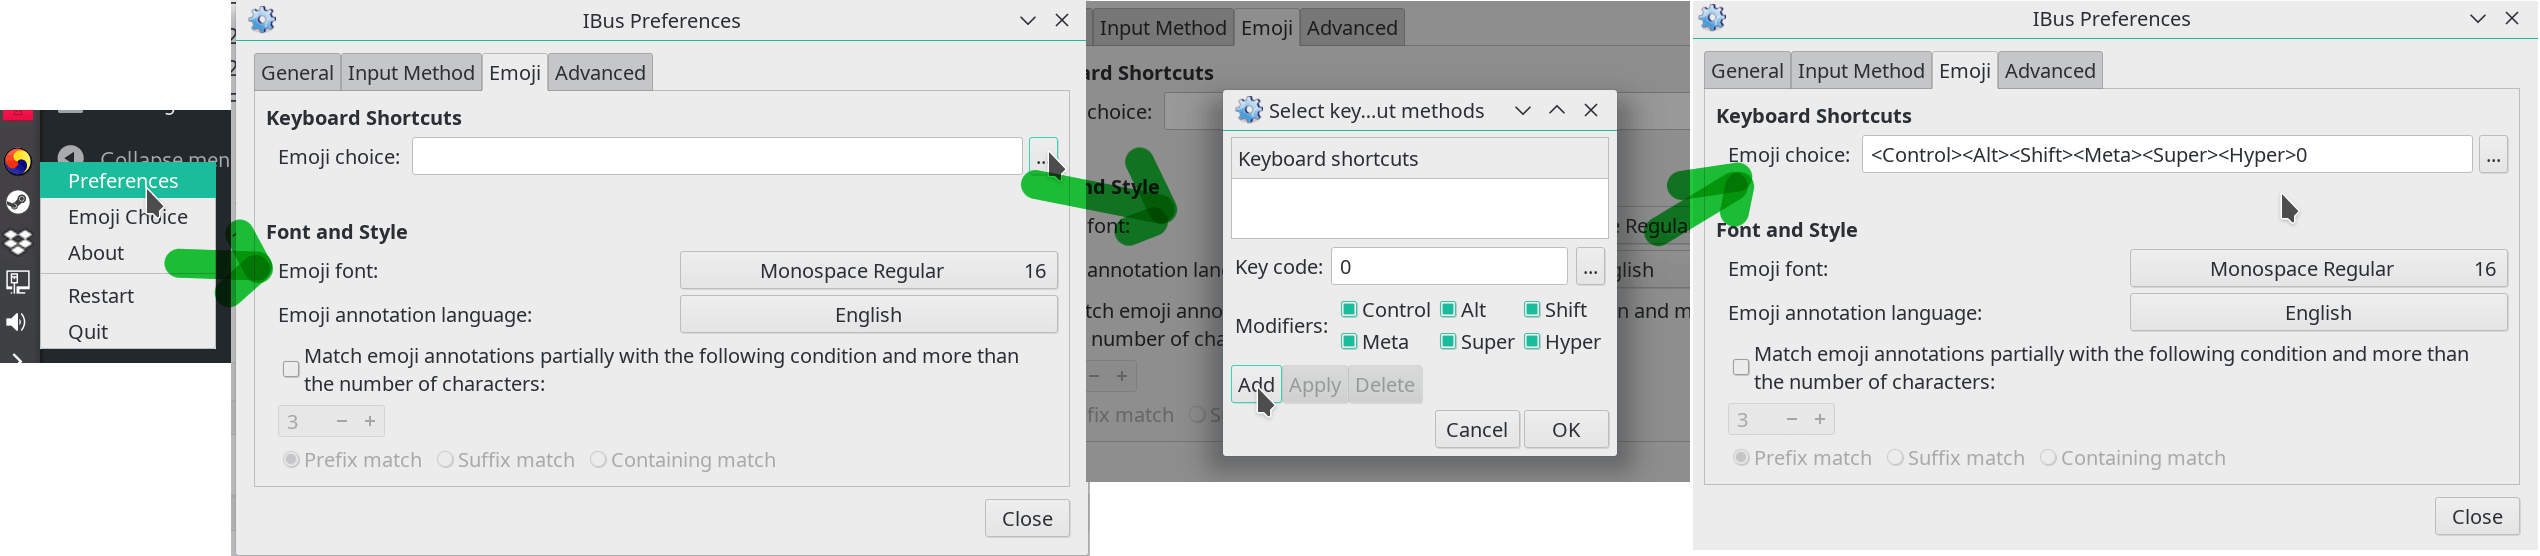Choose Emoji Choice from the tray menu

[128, 217]
